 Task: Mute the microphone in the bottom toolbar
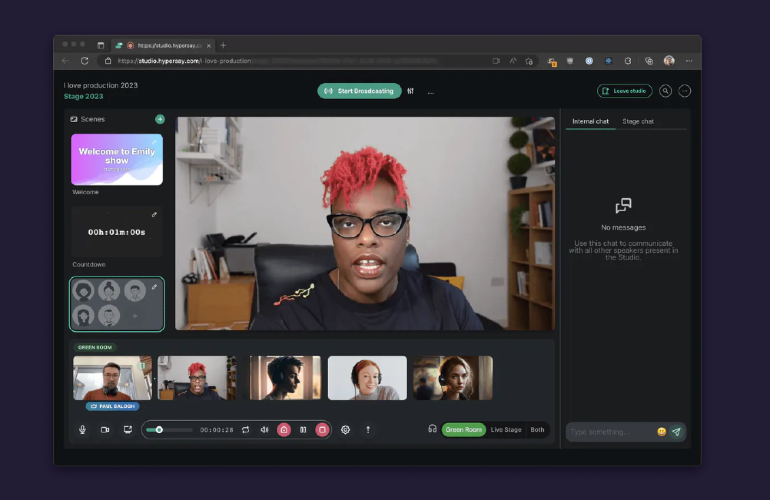(x=82, y=430)
